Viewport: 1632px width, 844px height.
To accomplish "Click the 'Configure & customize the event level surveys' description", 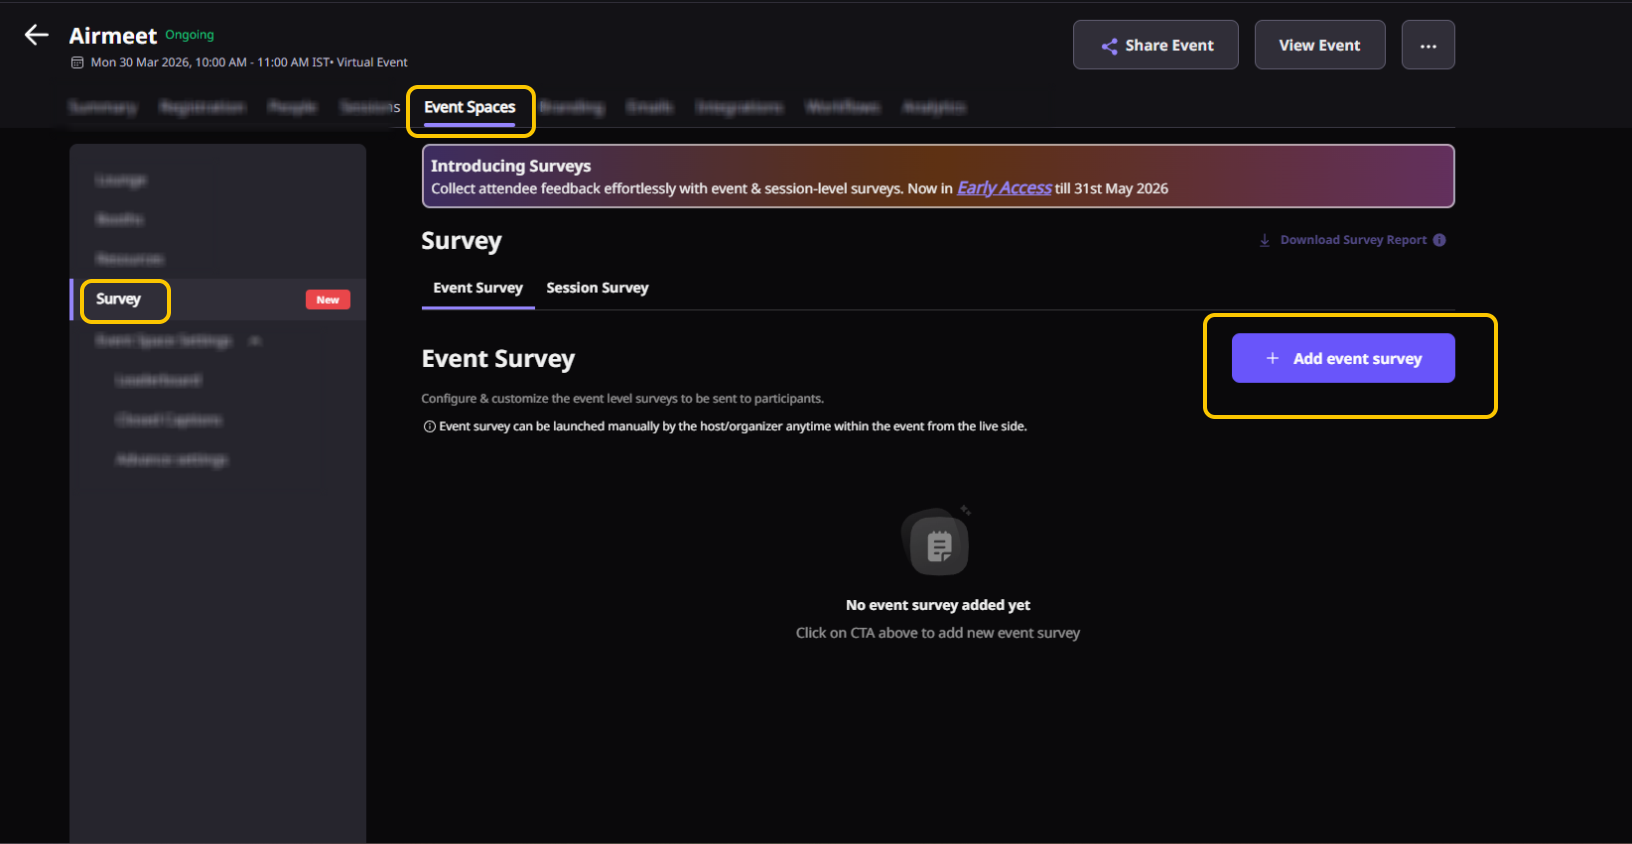I will (x=623, y=398).
